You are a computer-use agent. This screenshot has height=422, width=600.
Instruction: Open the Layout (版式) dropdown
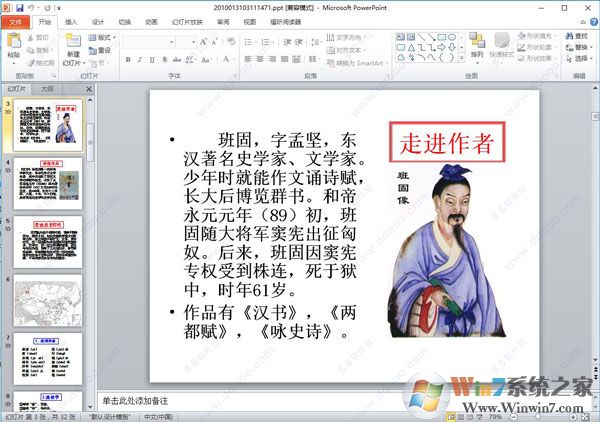pyautogui.click(x=103, y=36)
